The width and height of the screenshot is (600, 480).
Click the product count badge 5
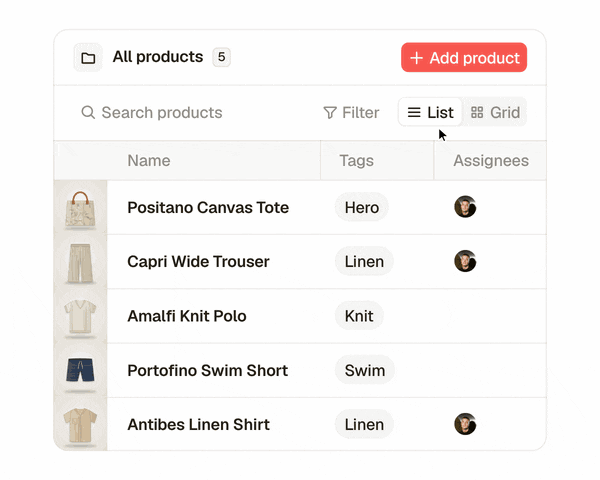click(222, 57)
